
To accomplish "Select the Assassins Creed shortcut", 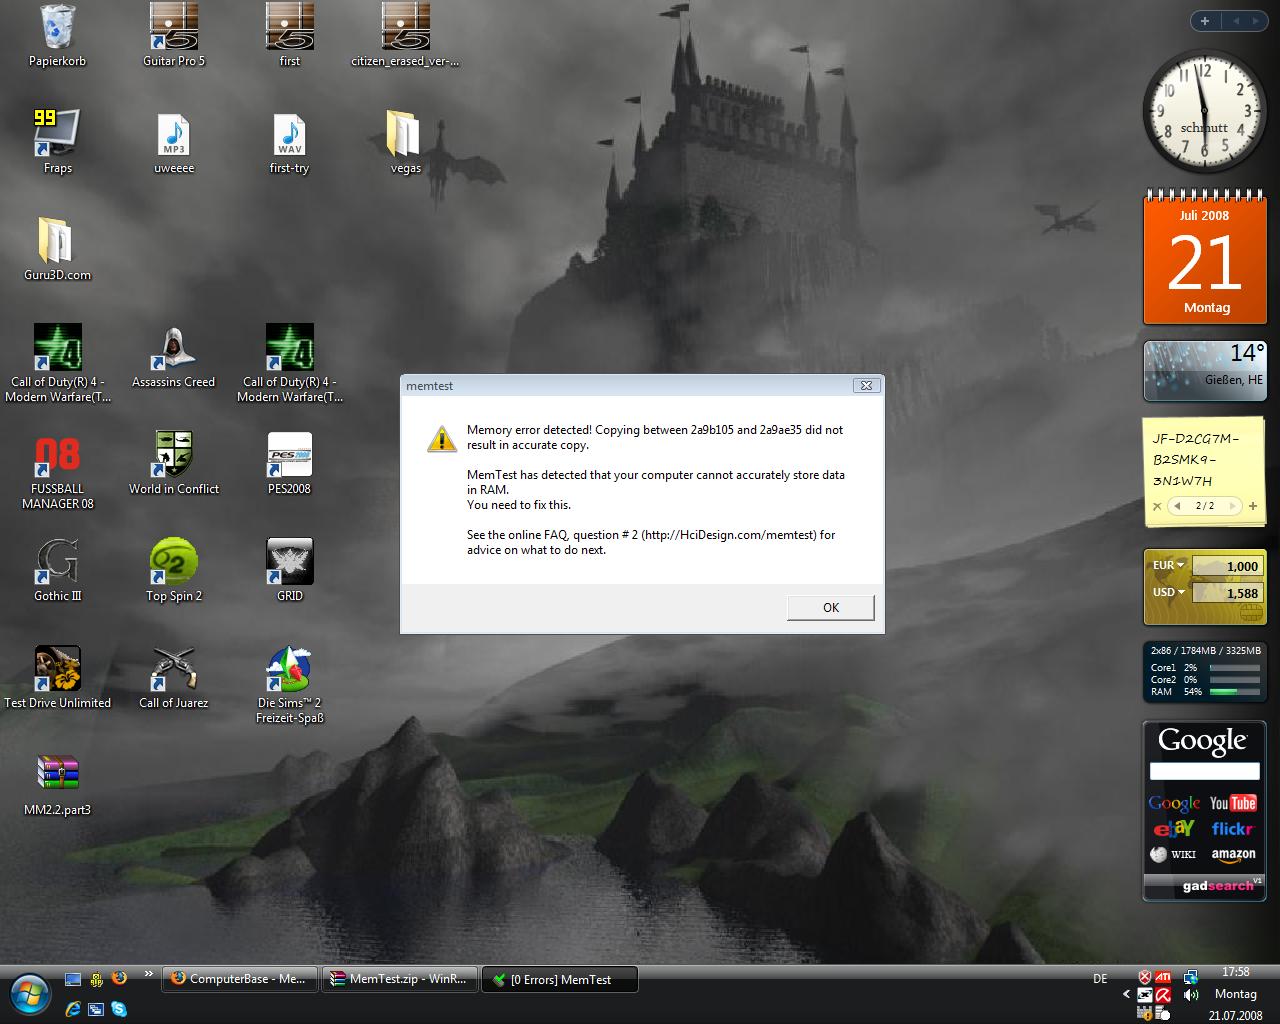I will 174,356.
